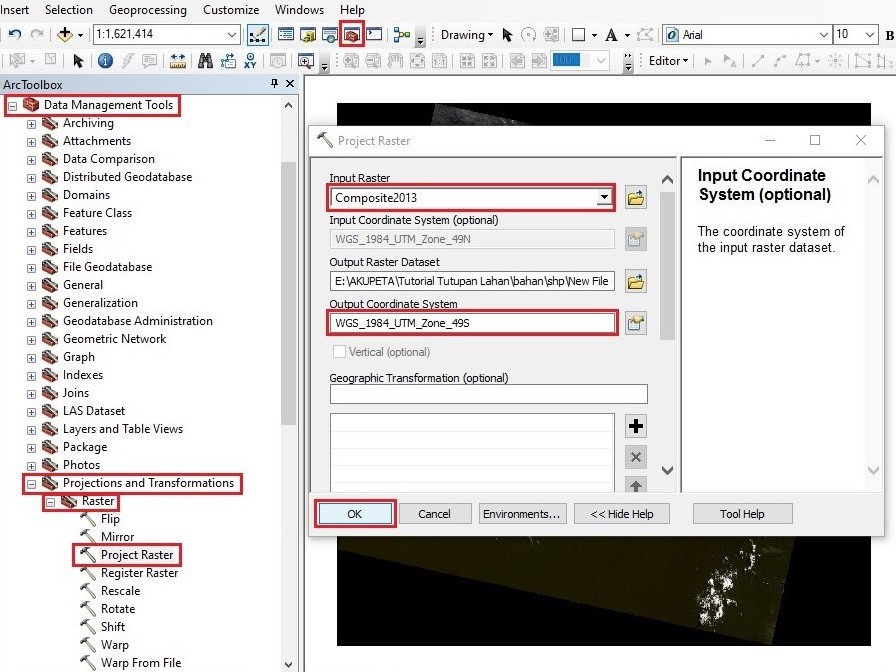Image resolution: width=896 pixels, height=672 pixels.
Task: Open the Register Raster tool
Action: (x=139, y=573)
